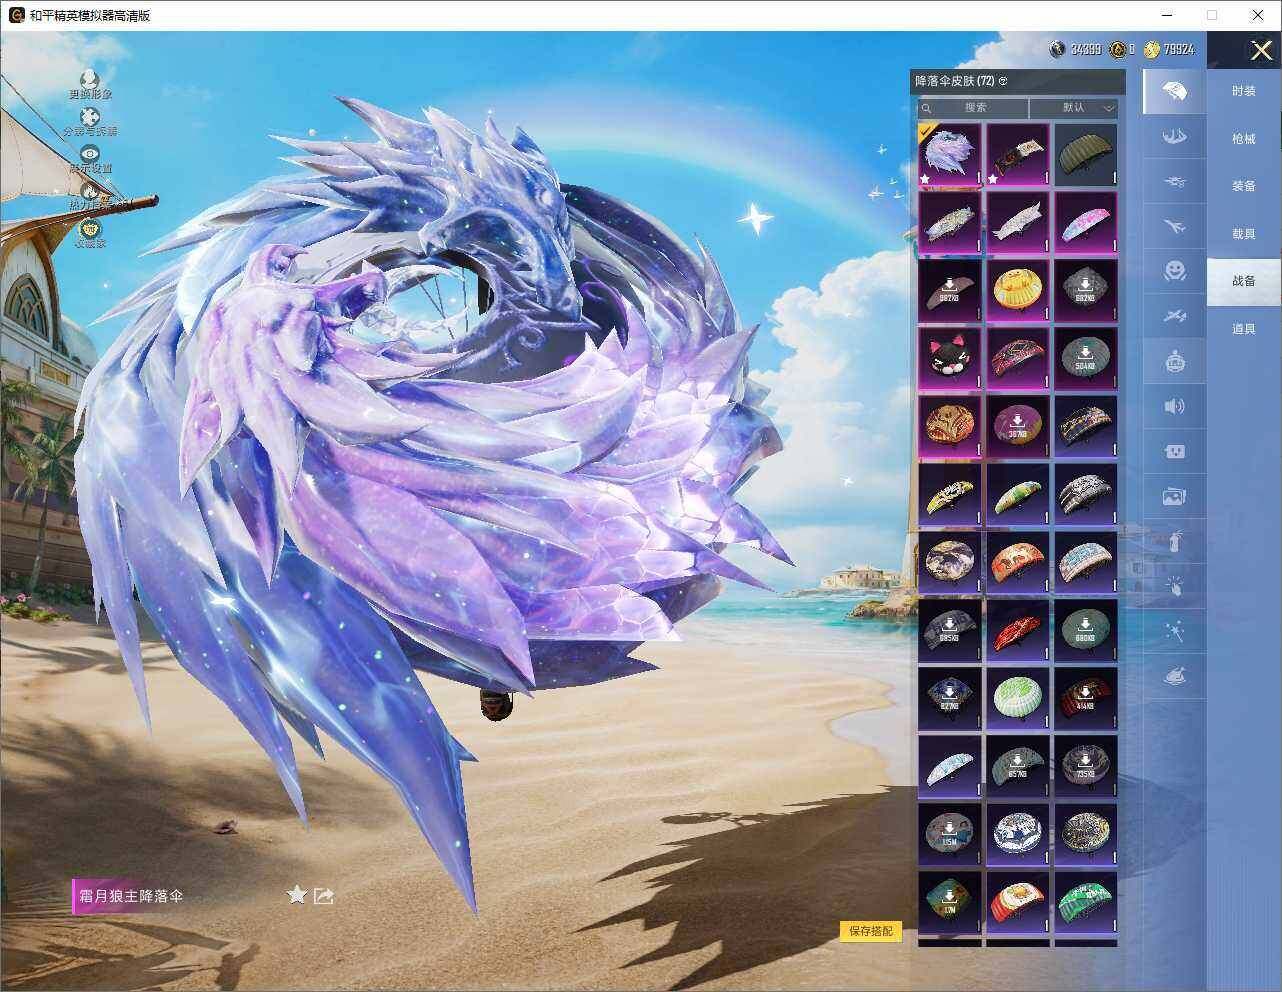Download the 692KB parachute skin

(x=1086, y=291)
